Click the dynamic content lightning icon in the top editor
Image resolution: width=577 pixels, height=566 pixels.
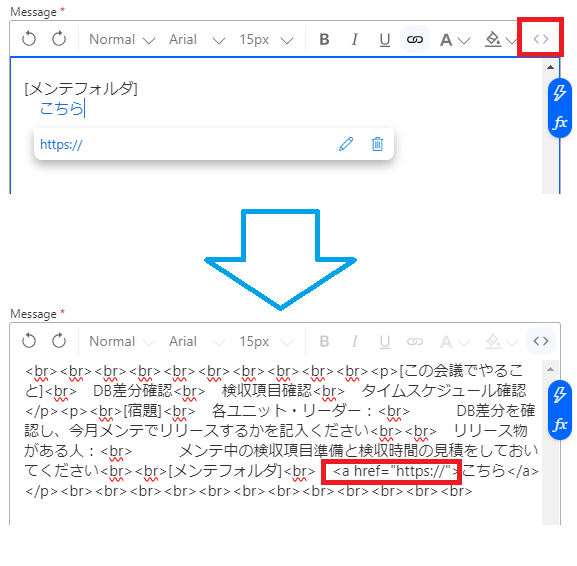click(560, 93)
